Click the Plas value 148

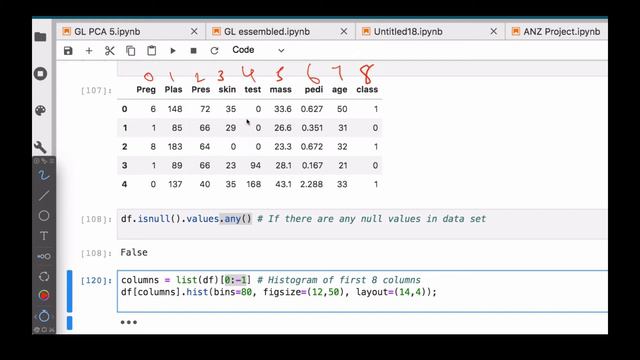[175, 109]
